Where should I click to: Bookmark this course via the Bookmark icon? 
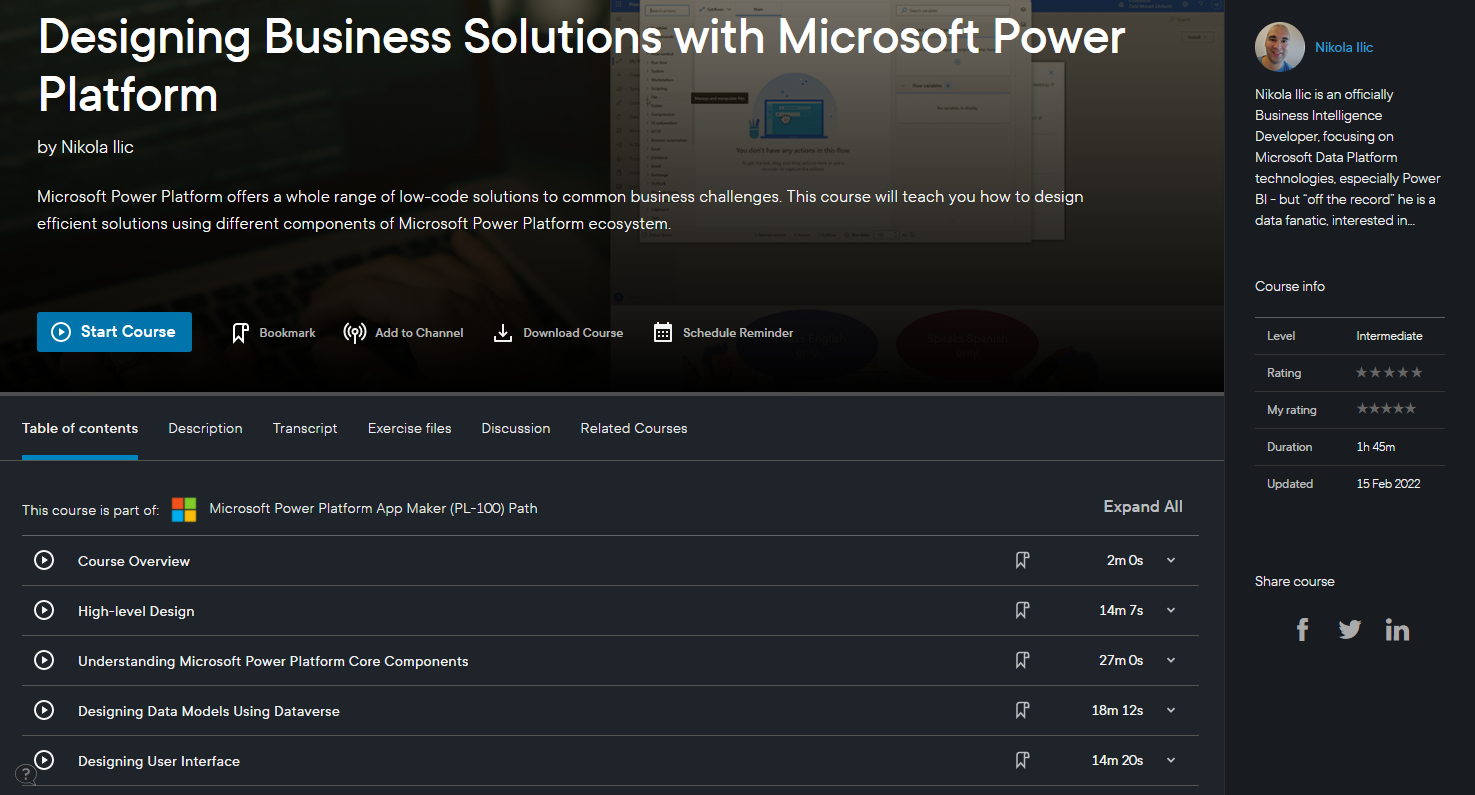[x=240, y=333]
